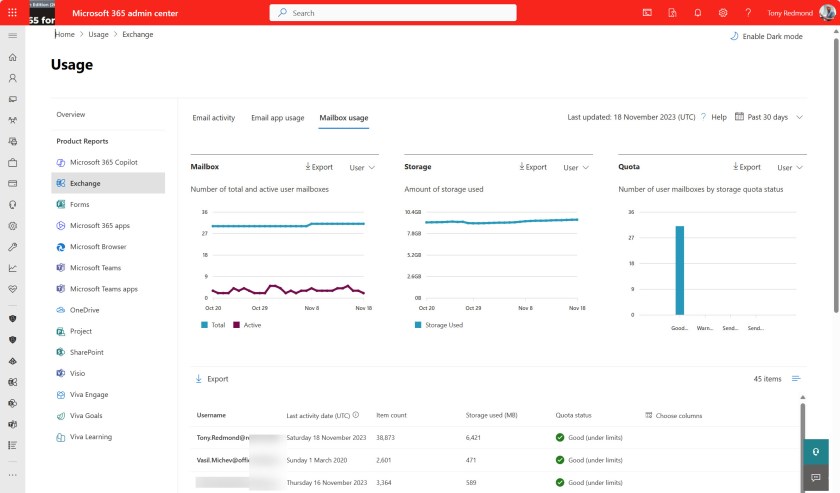Viewport: 840px width, 493px height.
Task: Click the Microsoft Browser Edge icon
Action: [61, 246]
